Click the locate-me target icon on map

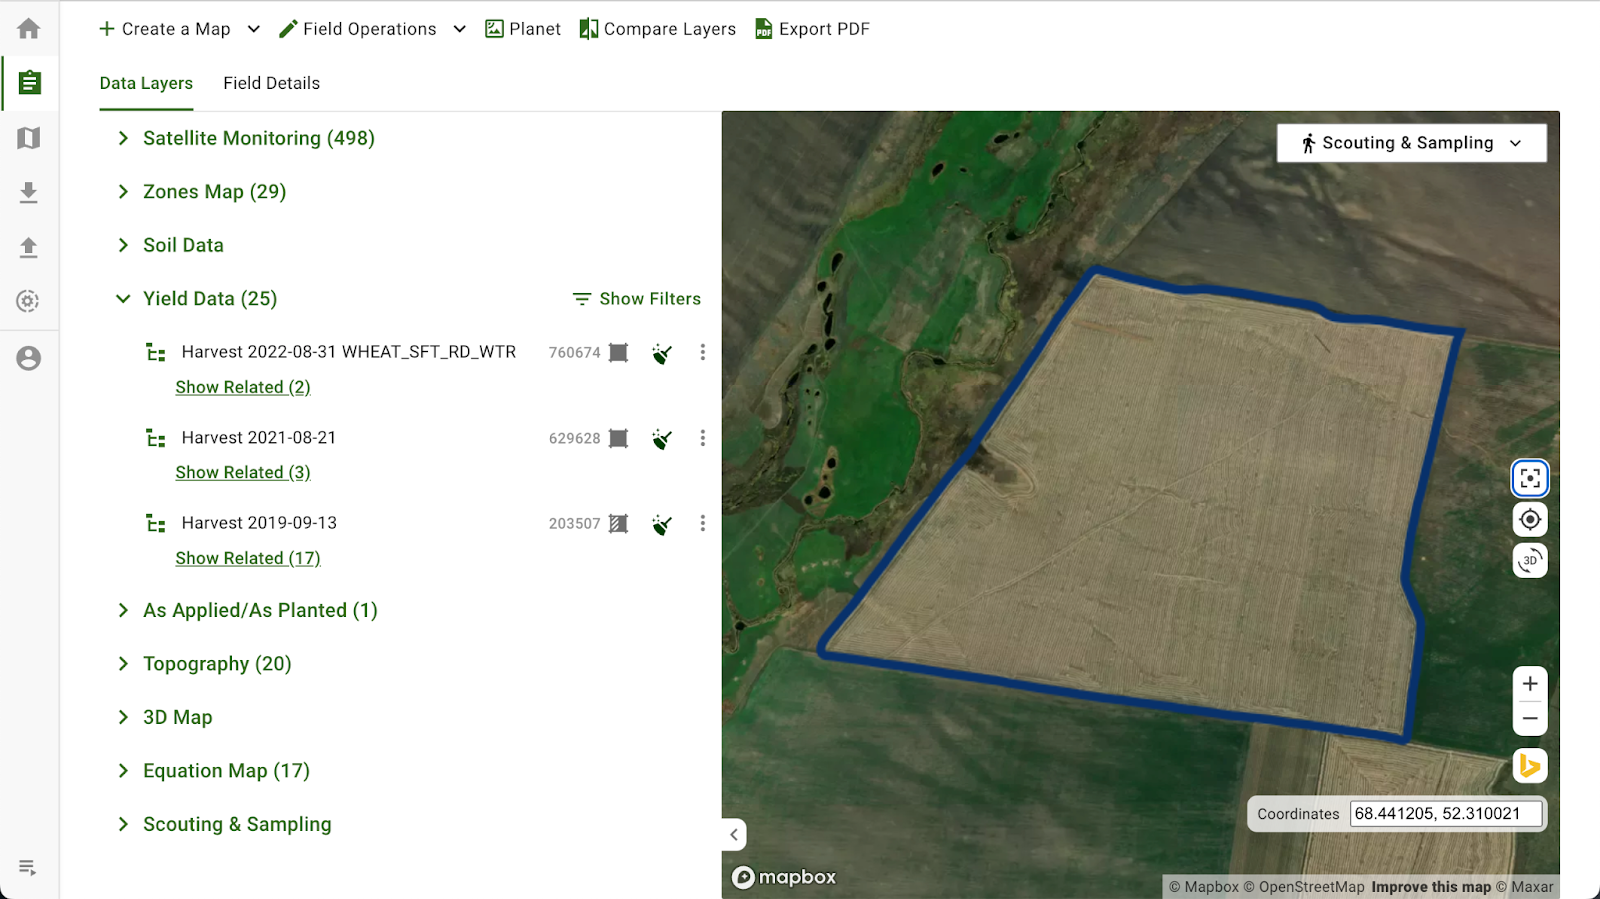tap(1529, 520)
